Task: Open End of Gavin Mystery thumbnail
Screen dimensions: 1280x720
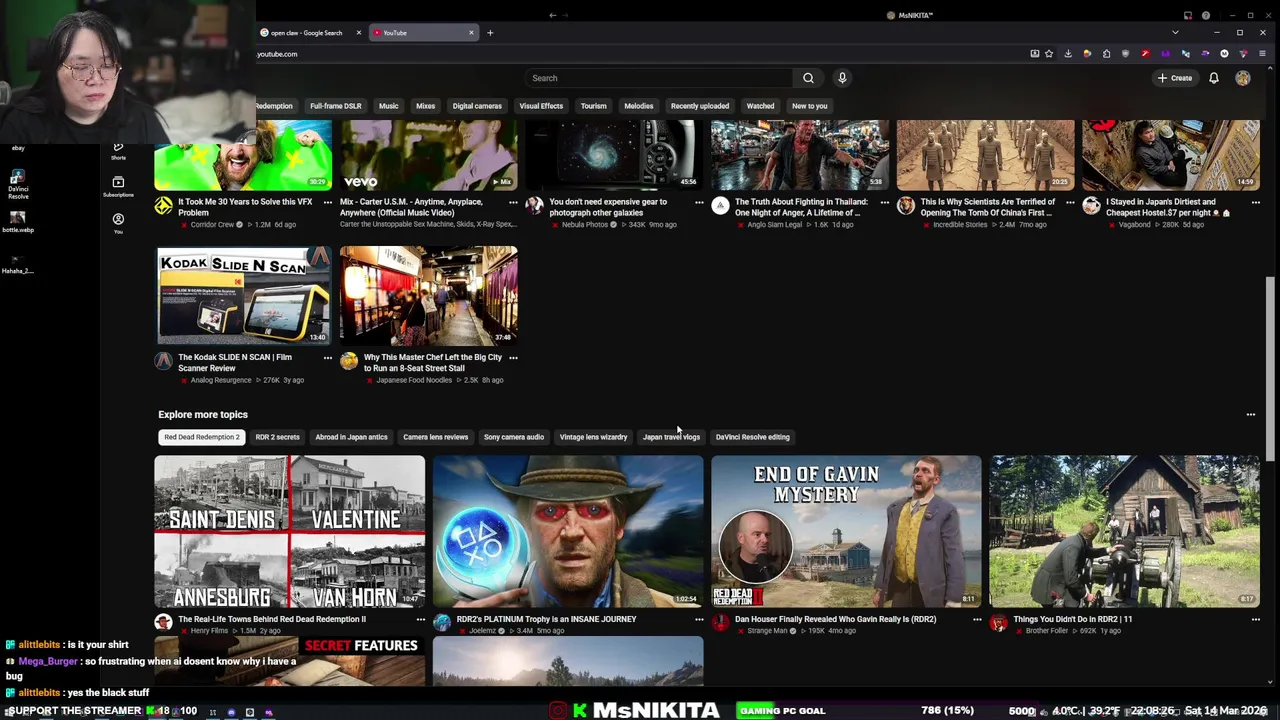Action: click(x=846, y=531)
